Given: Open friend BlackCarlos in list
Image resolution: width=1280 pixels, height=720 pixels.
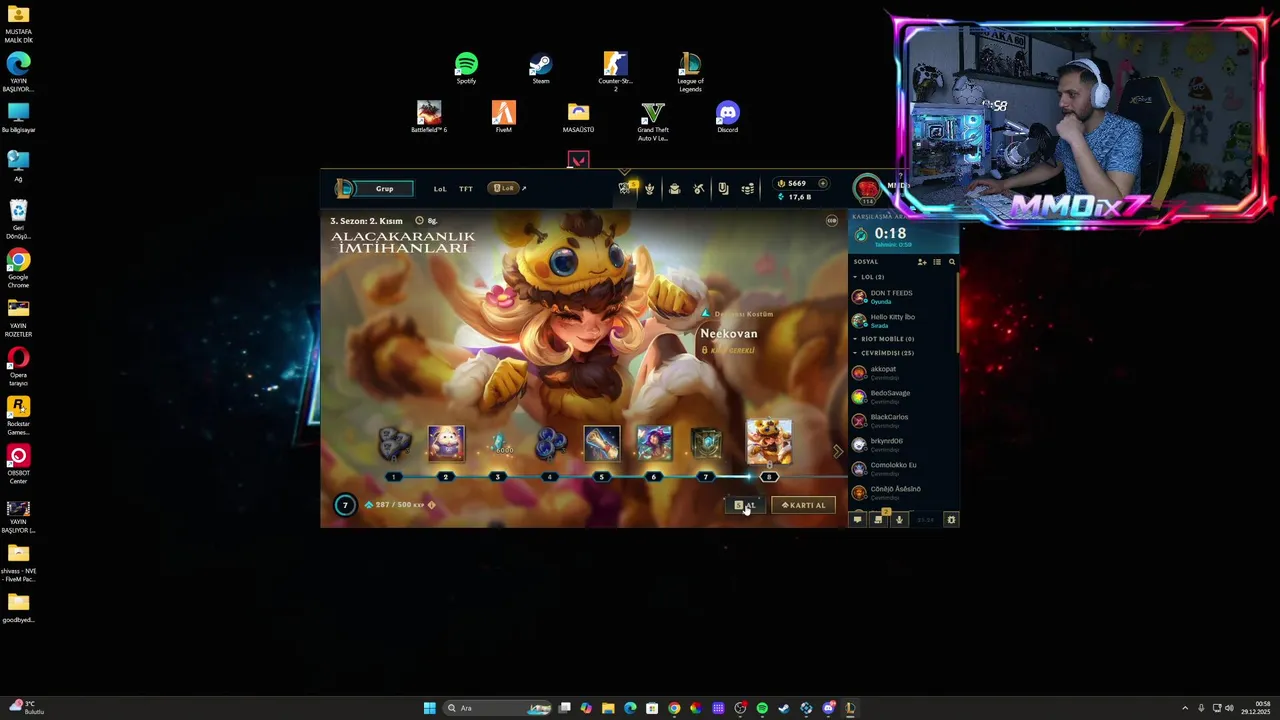Looking at the screenshot, I should 903,421.
